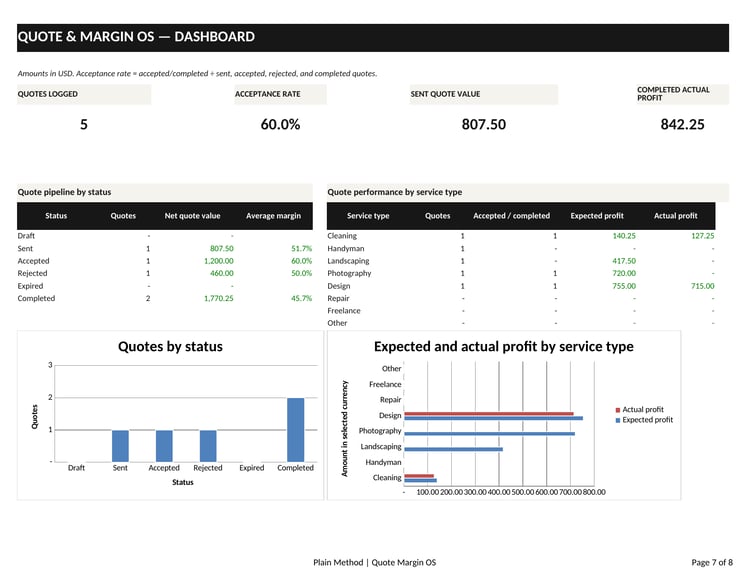This screenshot has height=579, width=750.
Task: Click the Accepted bar in status chart
Action: (164, 446)
